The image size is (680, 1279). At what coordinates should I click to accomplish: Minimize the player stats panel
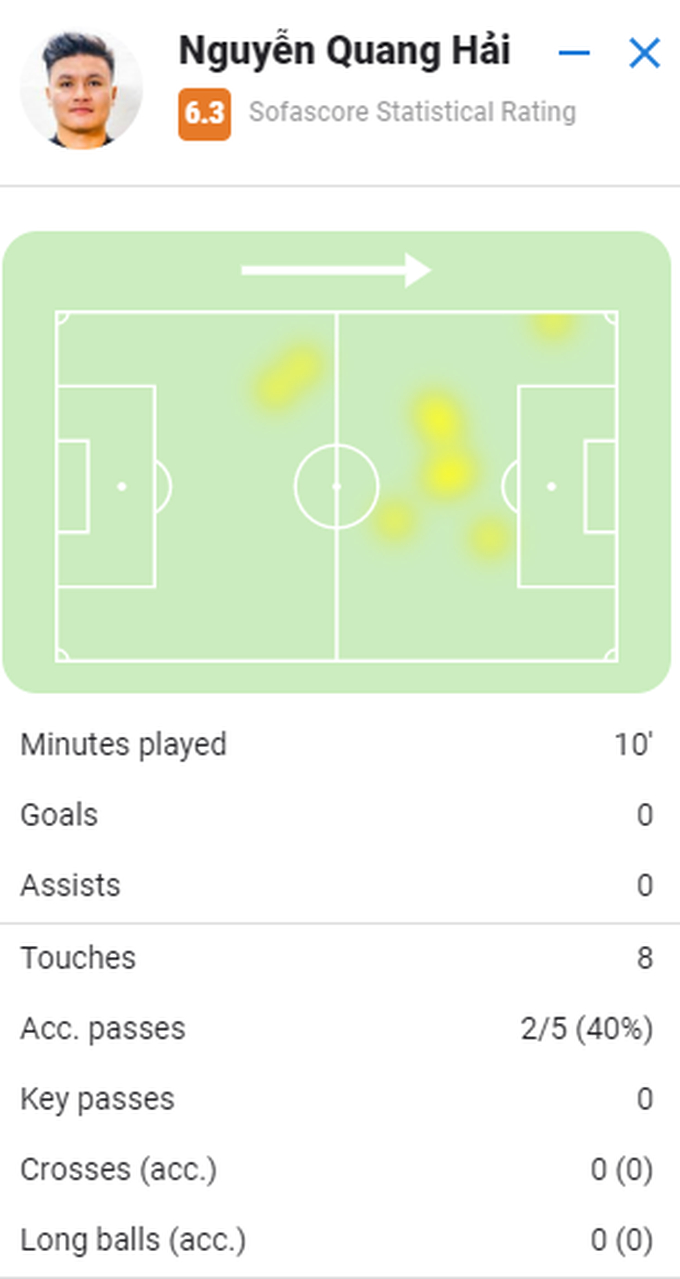pos(574,53)
